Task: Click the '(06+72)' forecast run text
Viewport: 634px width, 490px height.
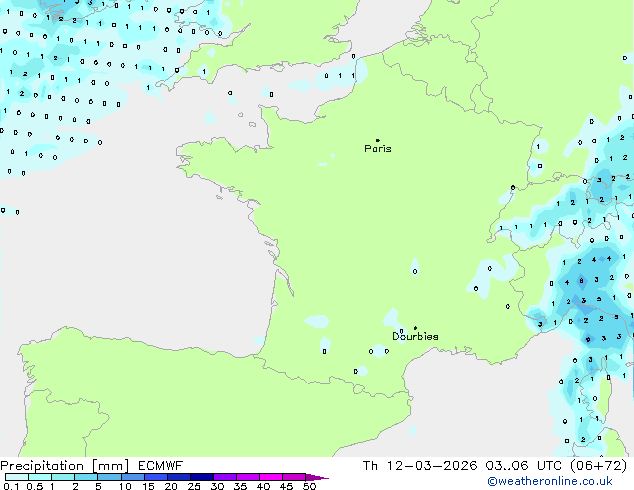Action: pyautogui.click(x=598, y=466)
